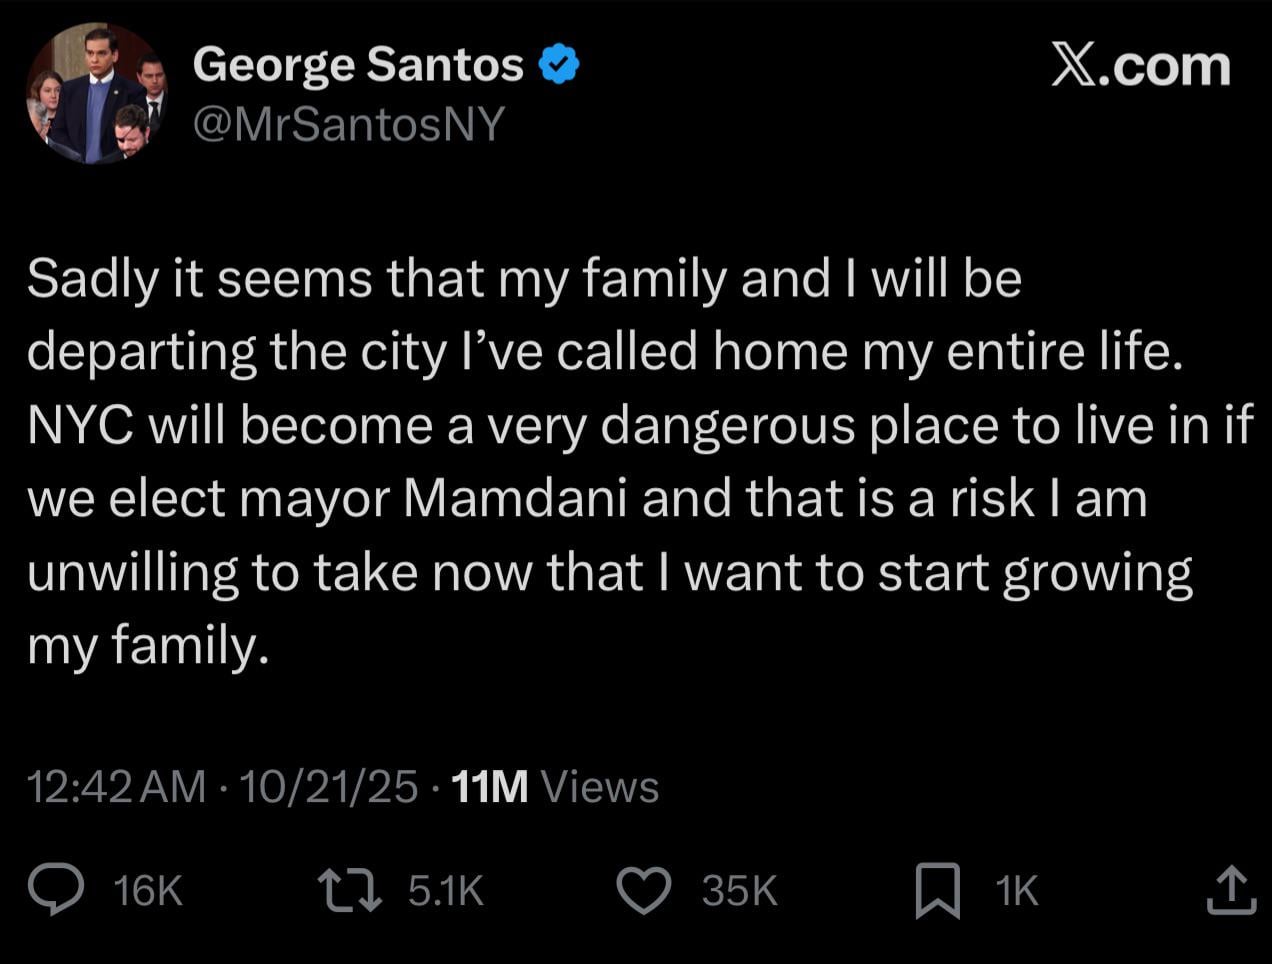Screen dimensions: 1272x964
Task: Repost the tweet using the retweet icon
Action: coord(349,889)
